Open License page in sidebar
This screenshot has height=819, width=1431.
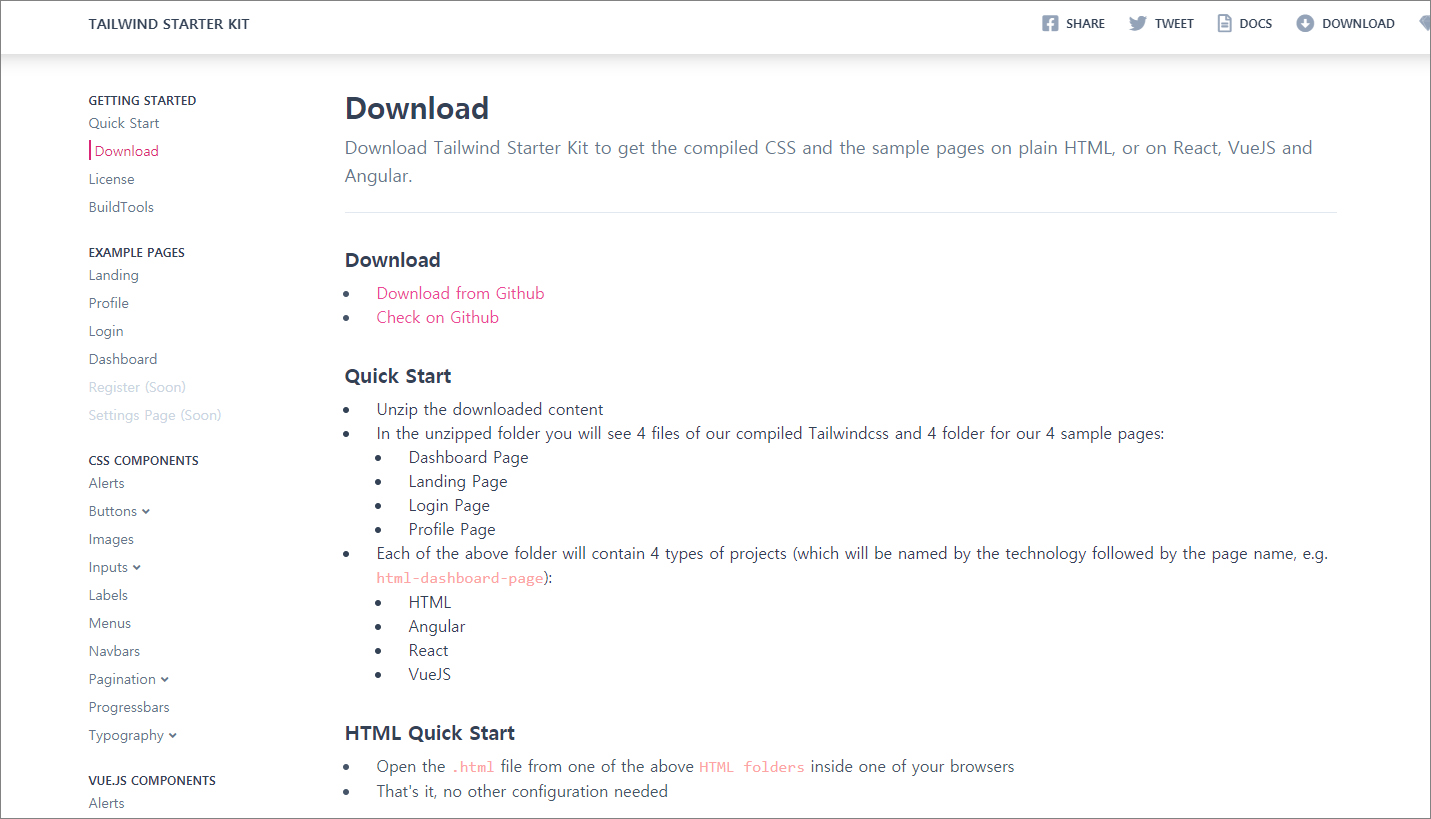111,179
